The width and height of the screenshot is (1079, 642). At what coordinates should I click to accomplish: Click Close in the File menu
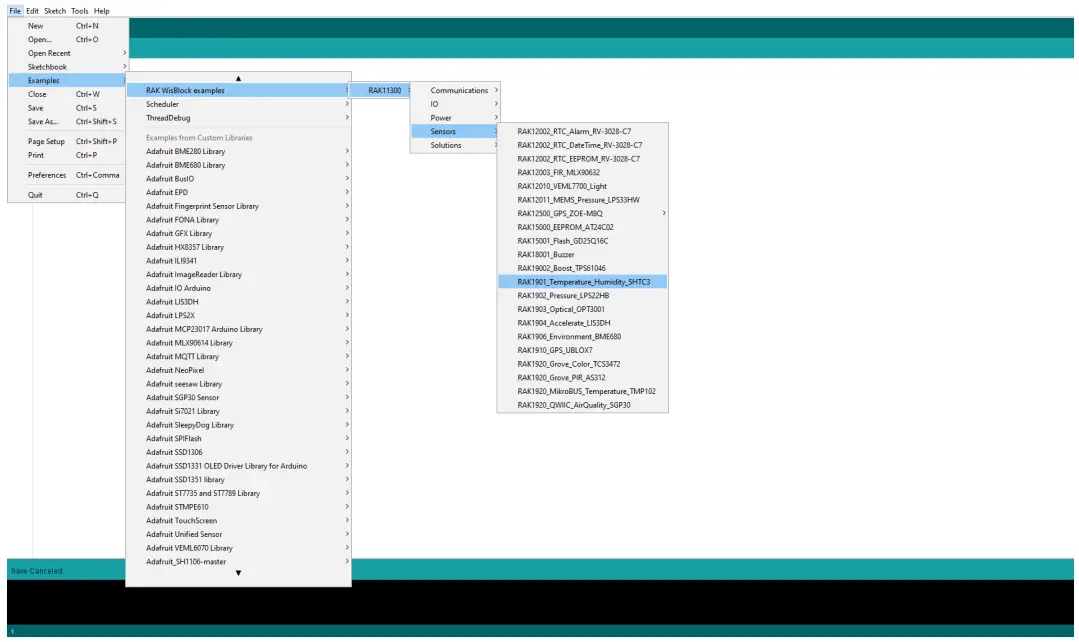pyautogui.click(x=67, y=94)
